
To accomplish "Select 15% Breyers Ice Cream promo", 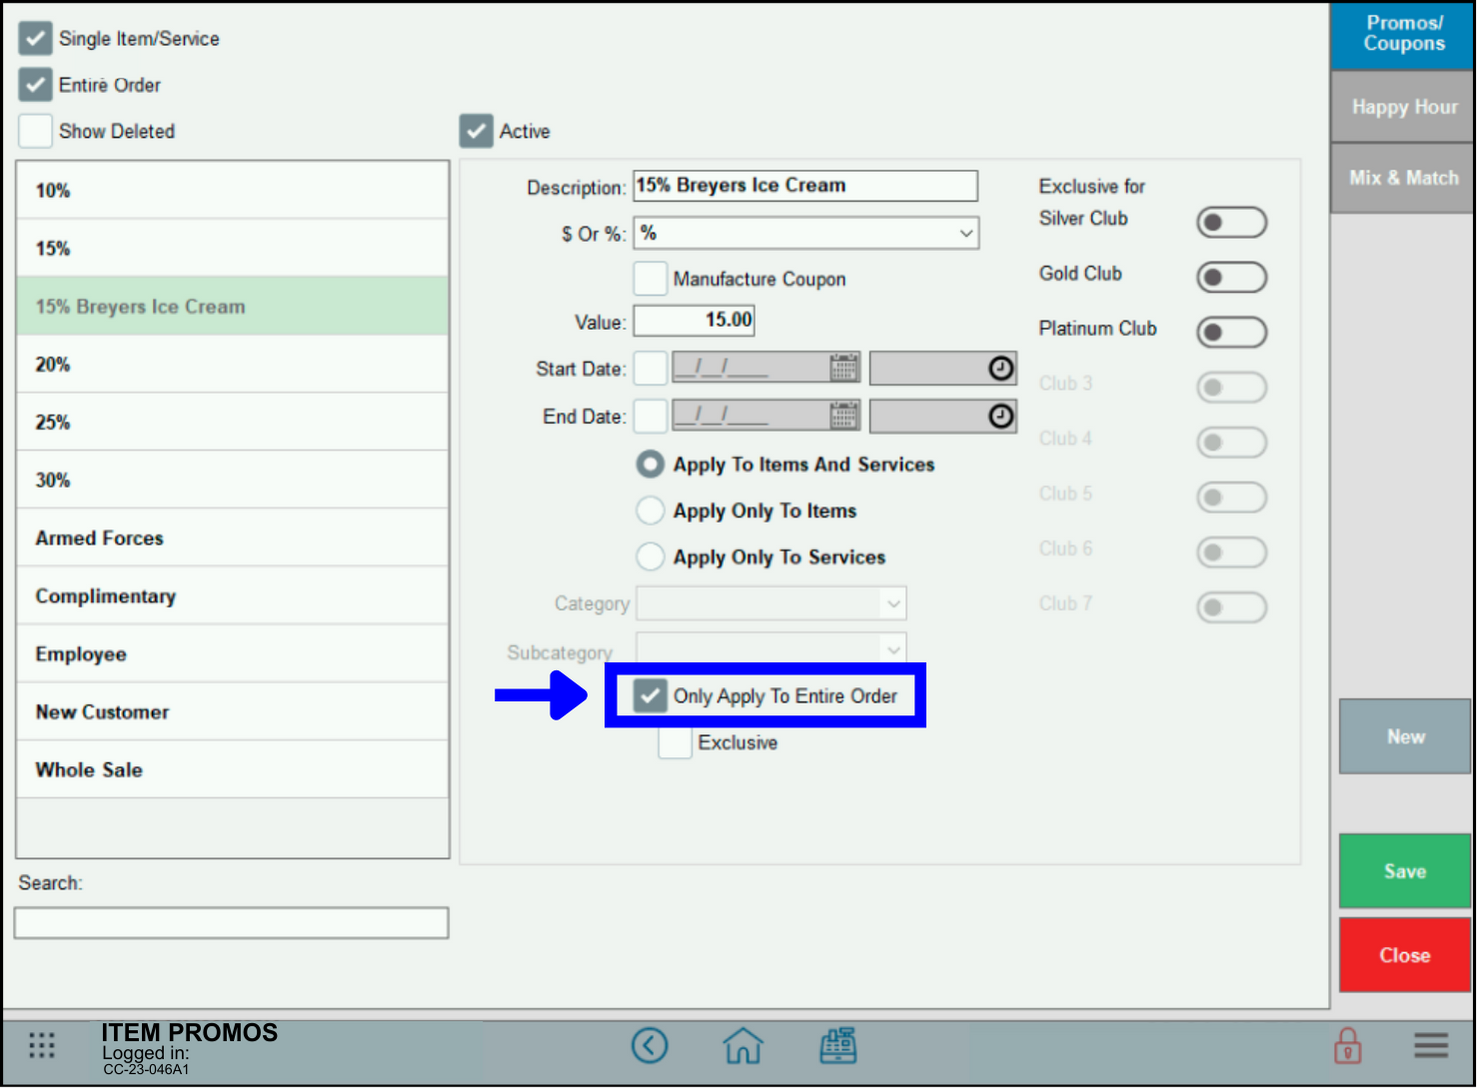I will pyautogui.click(x=232, y=306).
